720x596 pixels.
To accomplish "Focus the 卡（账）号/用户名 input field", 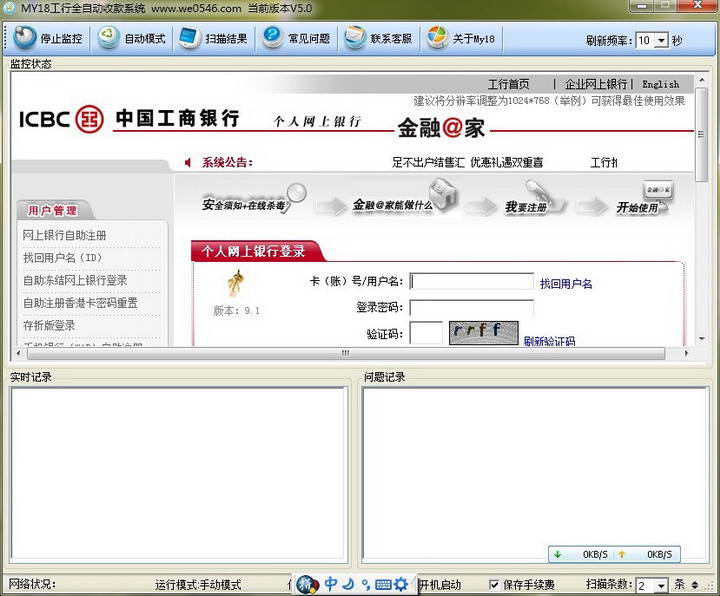I will click(472, 281).
